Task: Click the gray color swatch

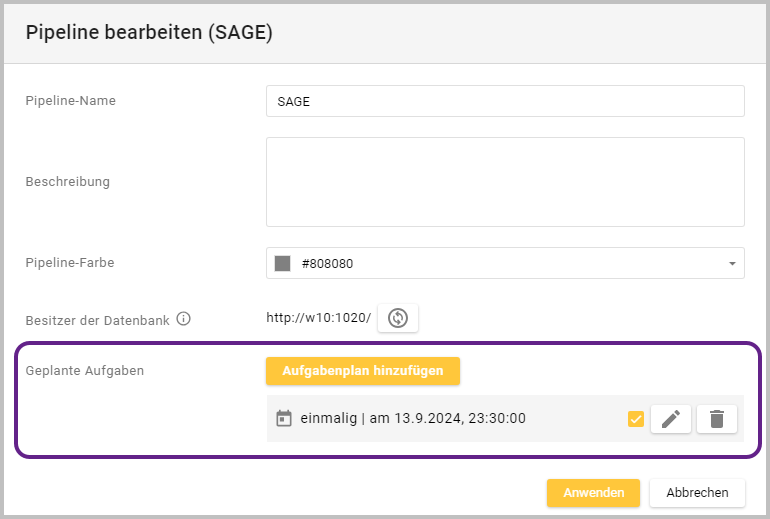Action: pyautogui.click(x=283, y=264)
